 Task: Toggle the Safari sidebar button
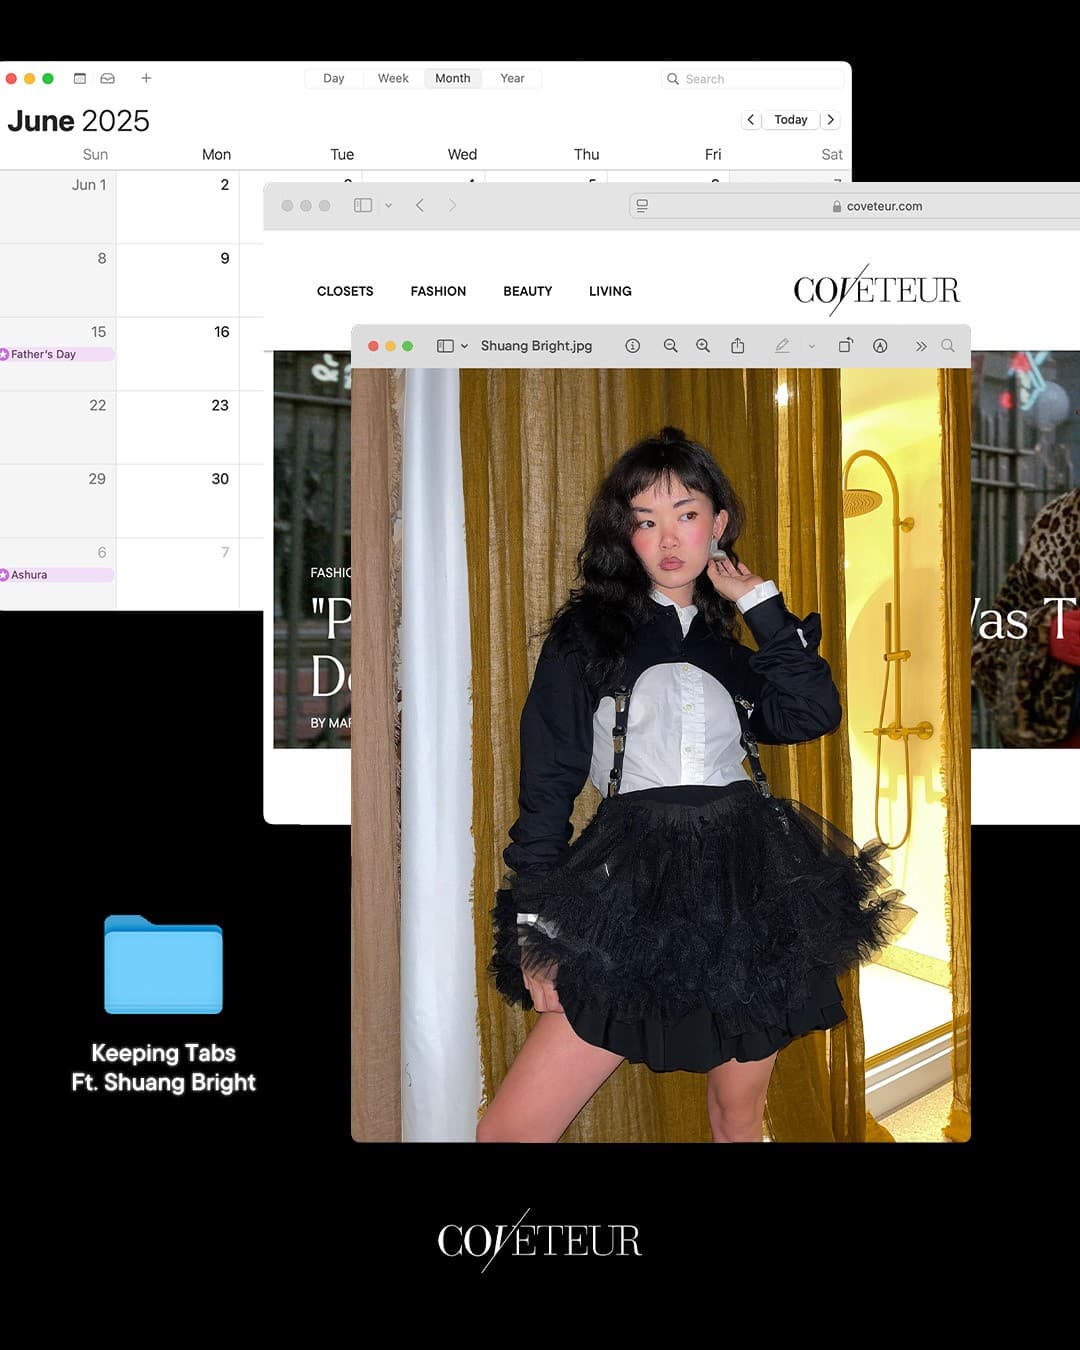pyautogui.click(x=363, y=205)
